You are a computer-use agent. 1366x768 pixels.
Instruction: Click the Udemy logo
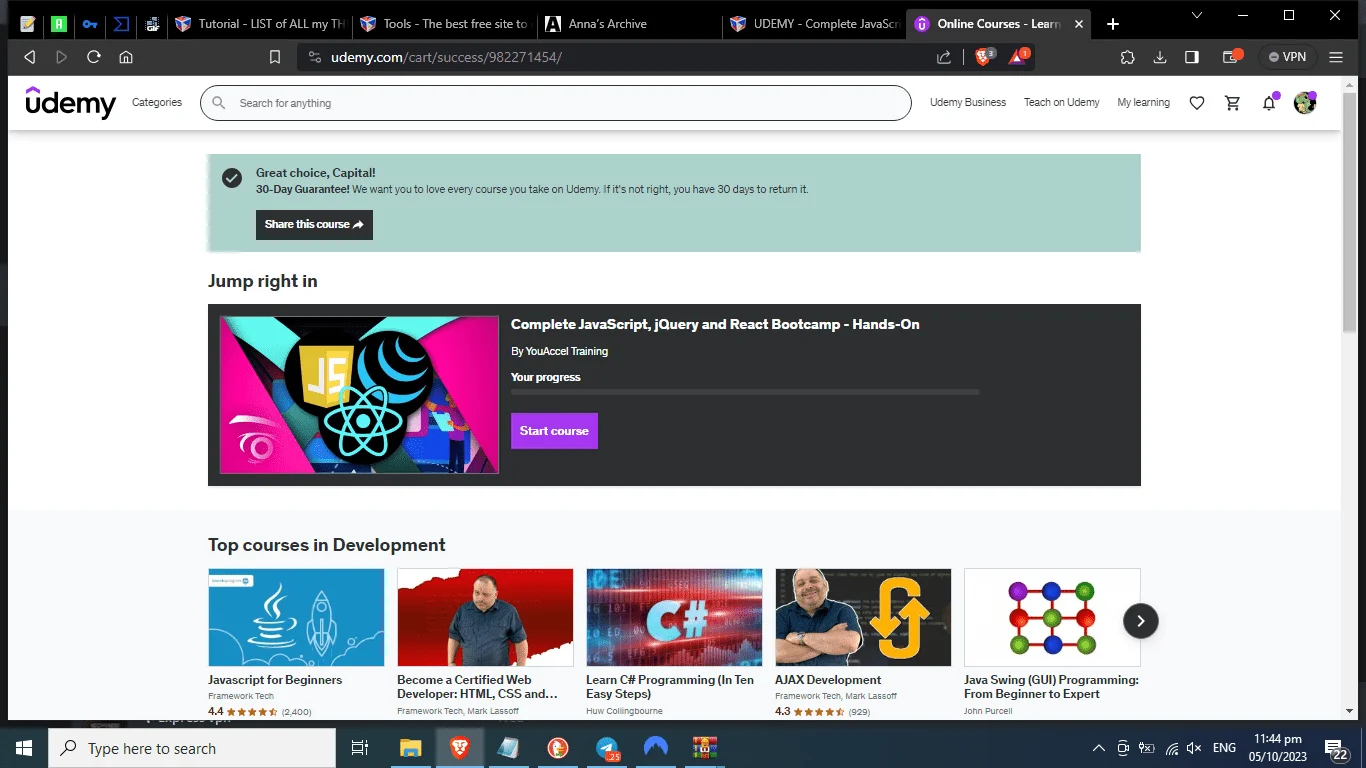[71, 102]
